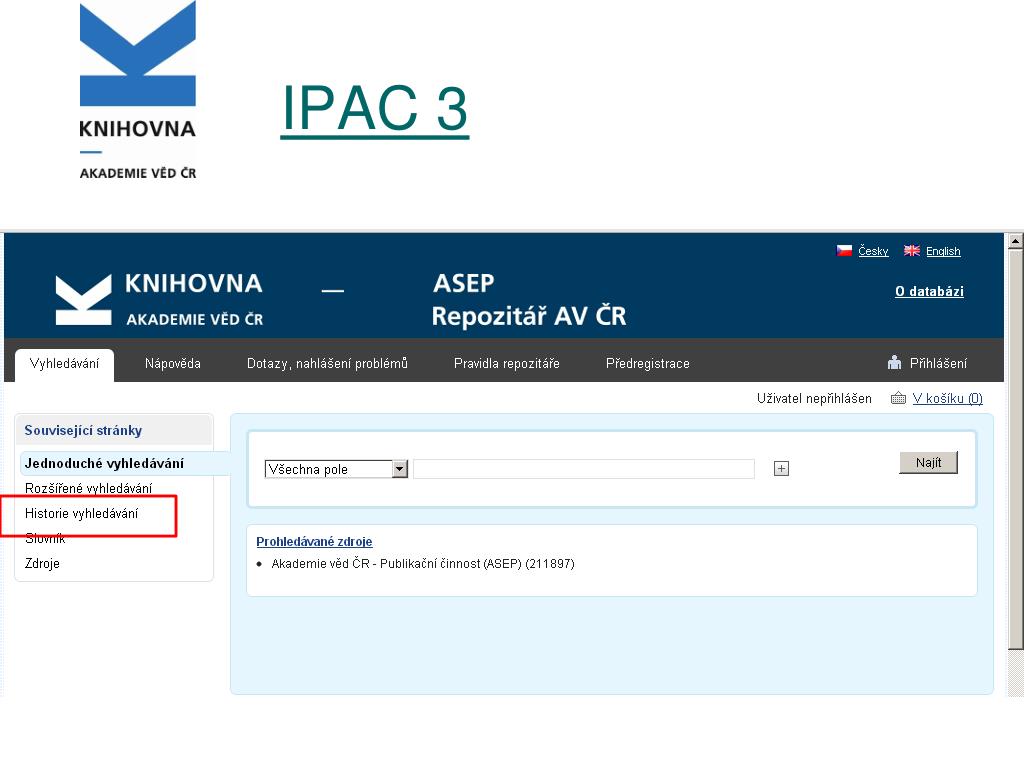1024x768 pixels.
Task: Click the Související stránky heading
Action: click(x=83, y=430)
